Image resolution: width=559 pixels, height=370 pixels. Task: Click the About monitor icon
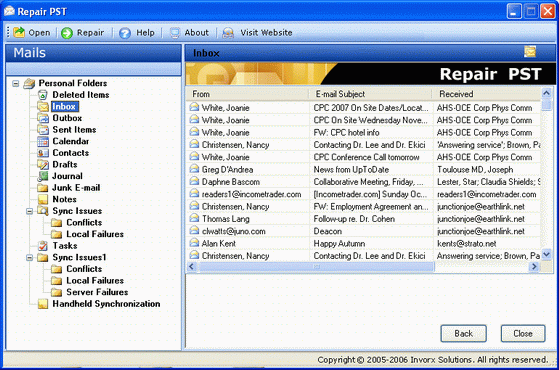pos(175,33)
